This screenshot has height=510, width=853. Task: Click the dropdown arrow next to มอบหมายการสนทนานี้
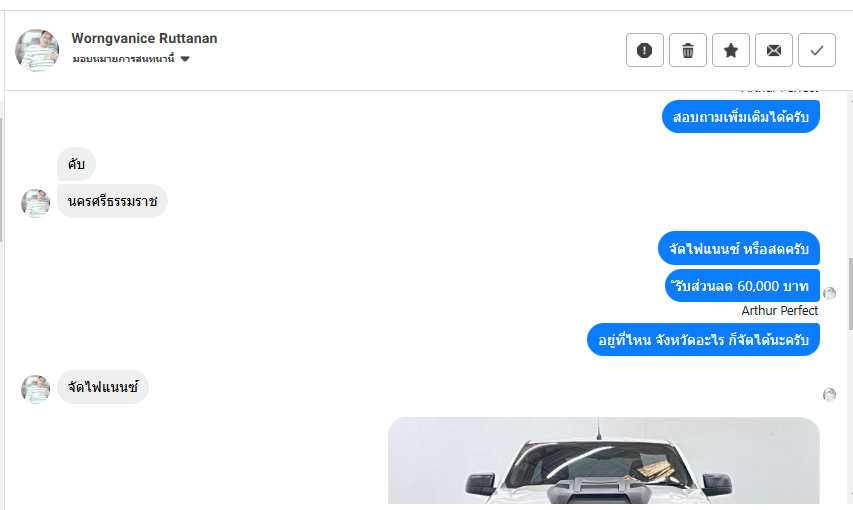[x=185, y=59]
